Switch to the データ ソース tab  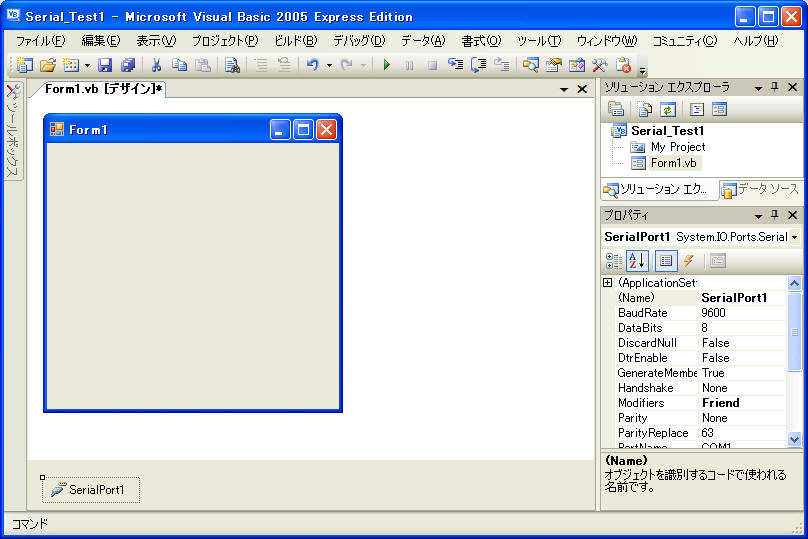[x=761, y=190]
